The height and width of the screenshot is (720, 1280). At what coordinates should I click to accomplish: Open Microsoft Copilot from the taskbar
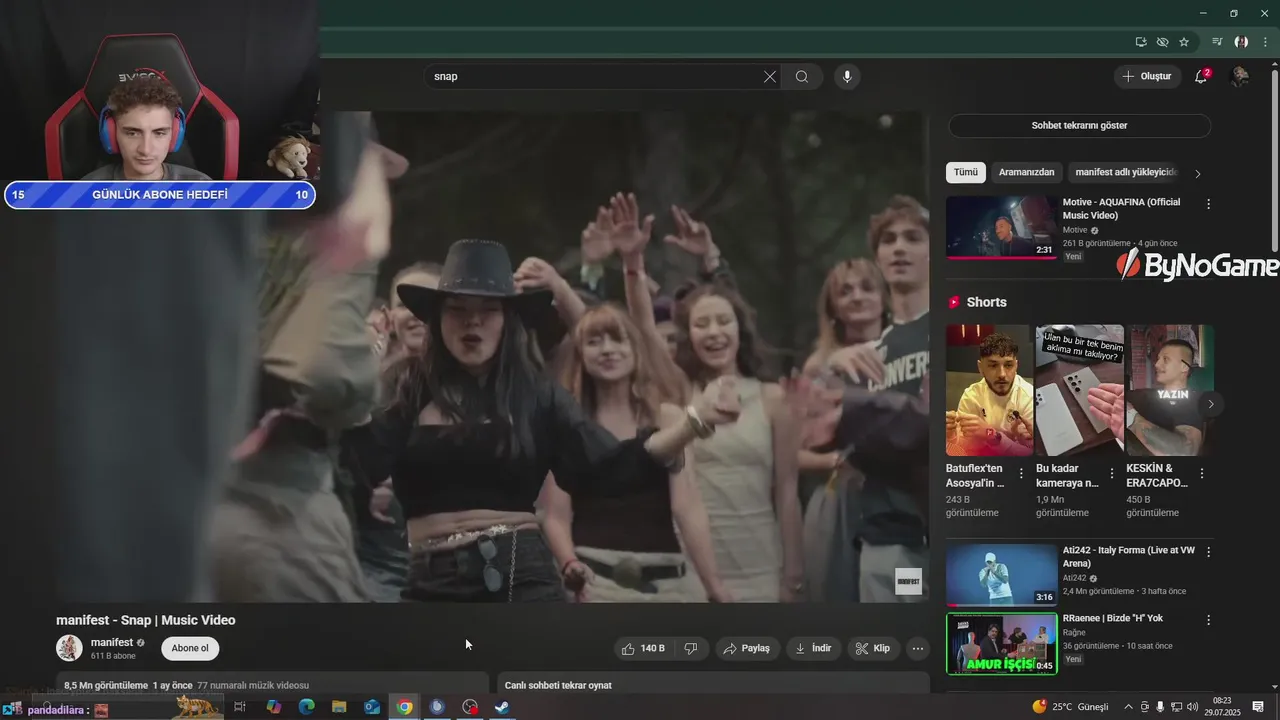(273, 707)
